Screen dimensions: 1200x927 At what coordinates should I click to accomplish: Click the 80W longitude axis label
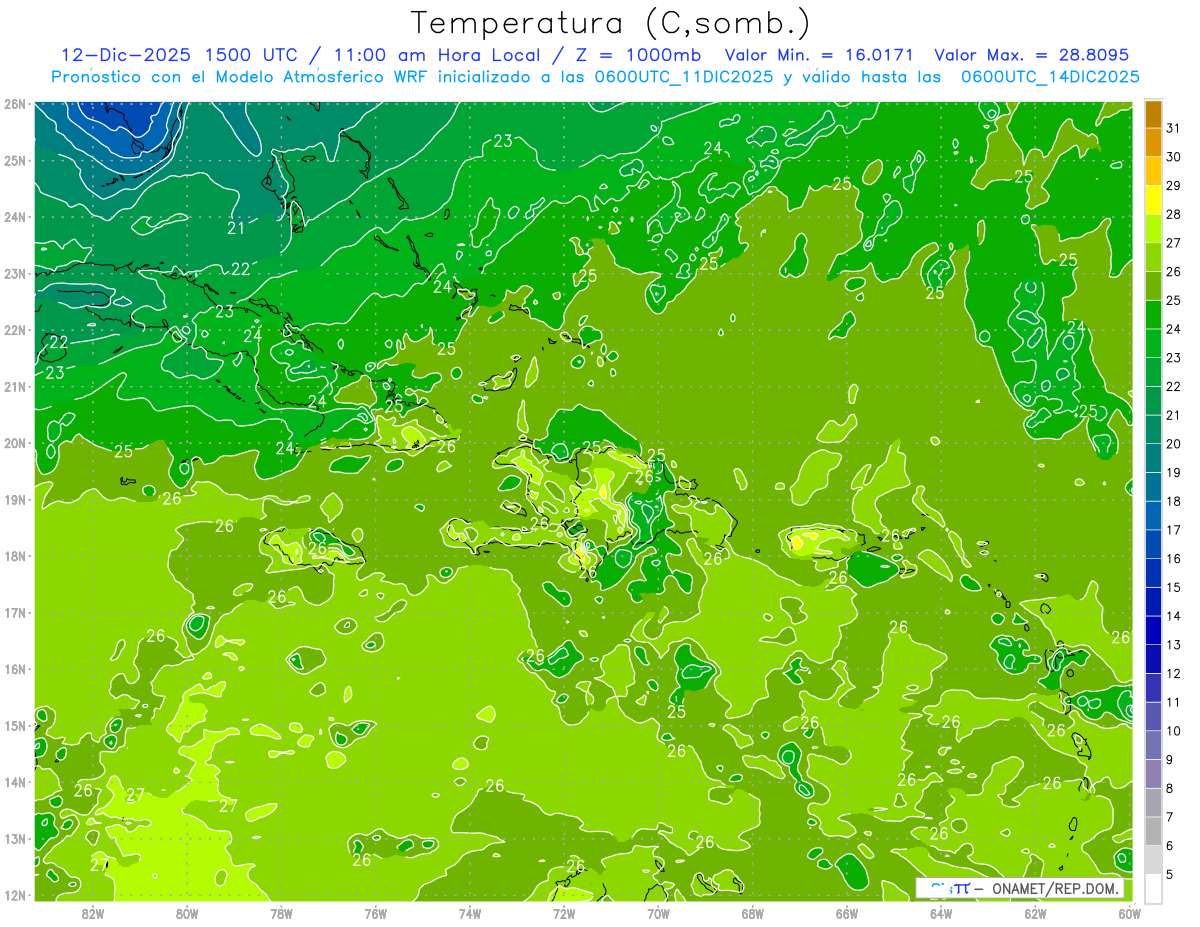click(x=187, y=913)
